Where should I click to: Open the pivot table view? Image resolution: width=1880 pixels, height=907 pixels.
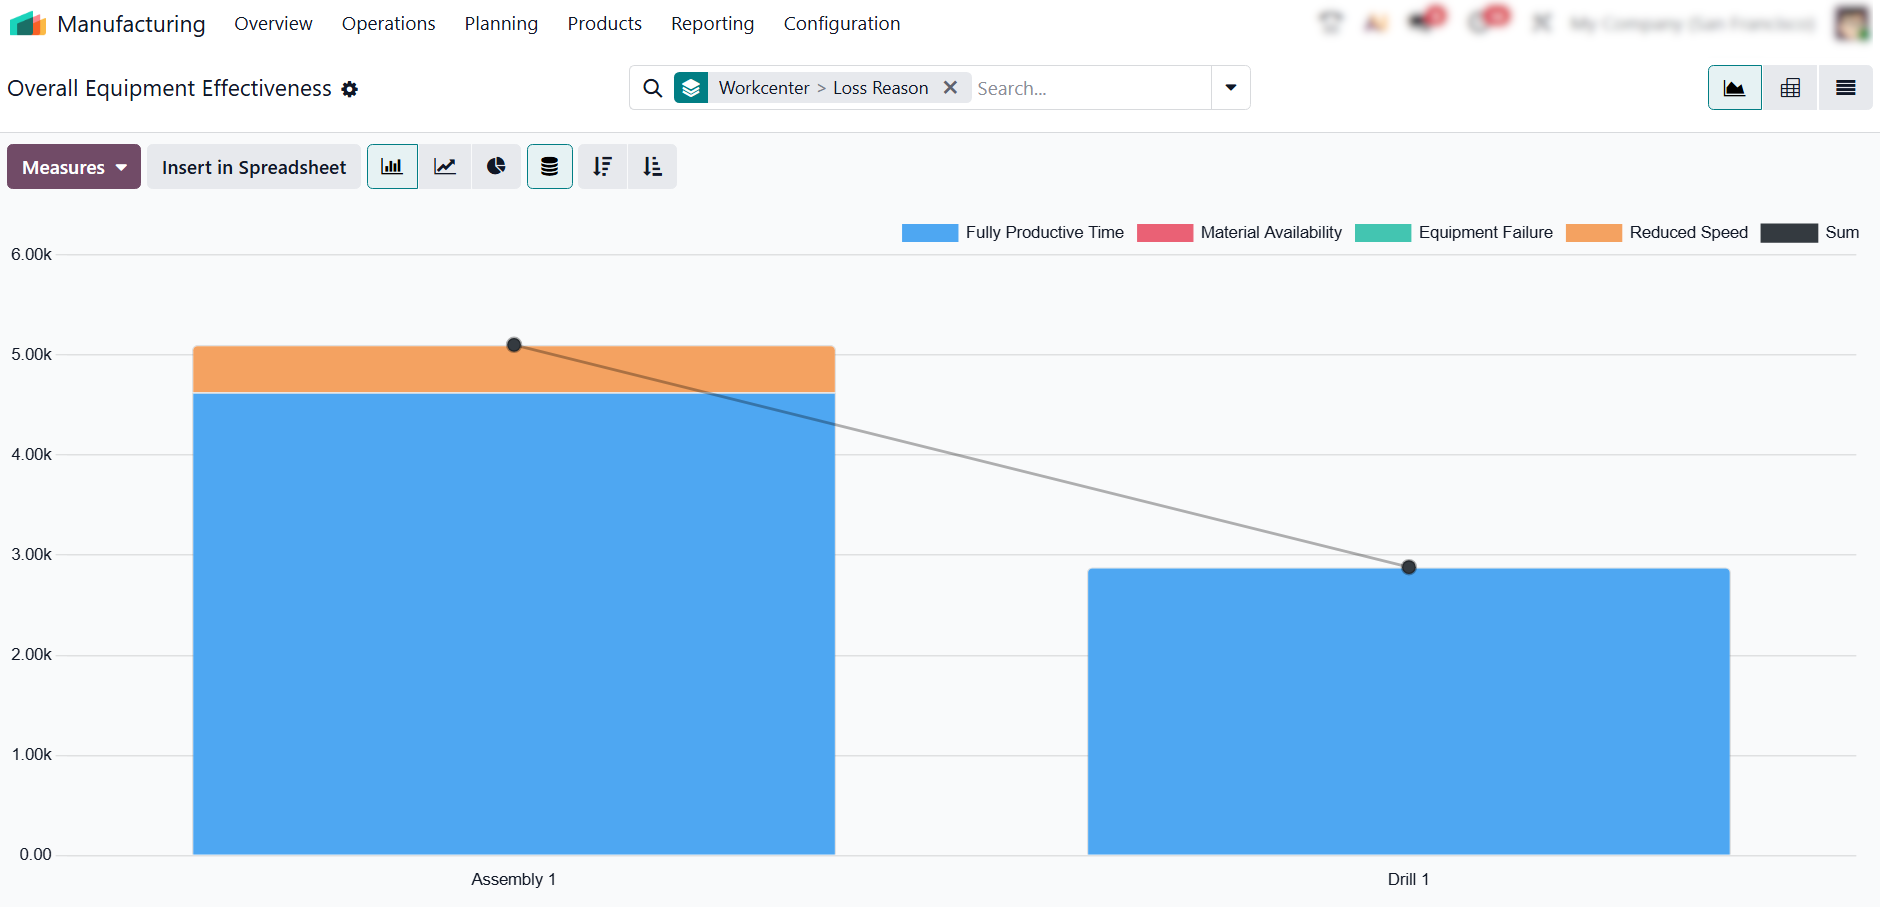[1790, 88]
